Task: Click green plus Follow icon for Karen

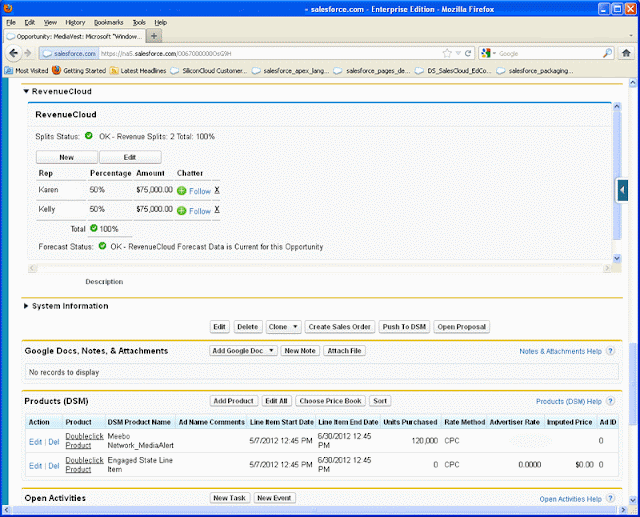Action: (182, 191)
